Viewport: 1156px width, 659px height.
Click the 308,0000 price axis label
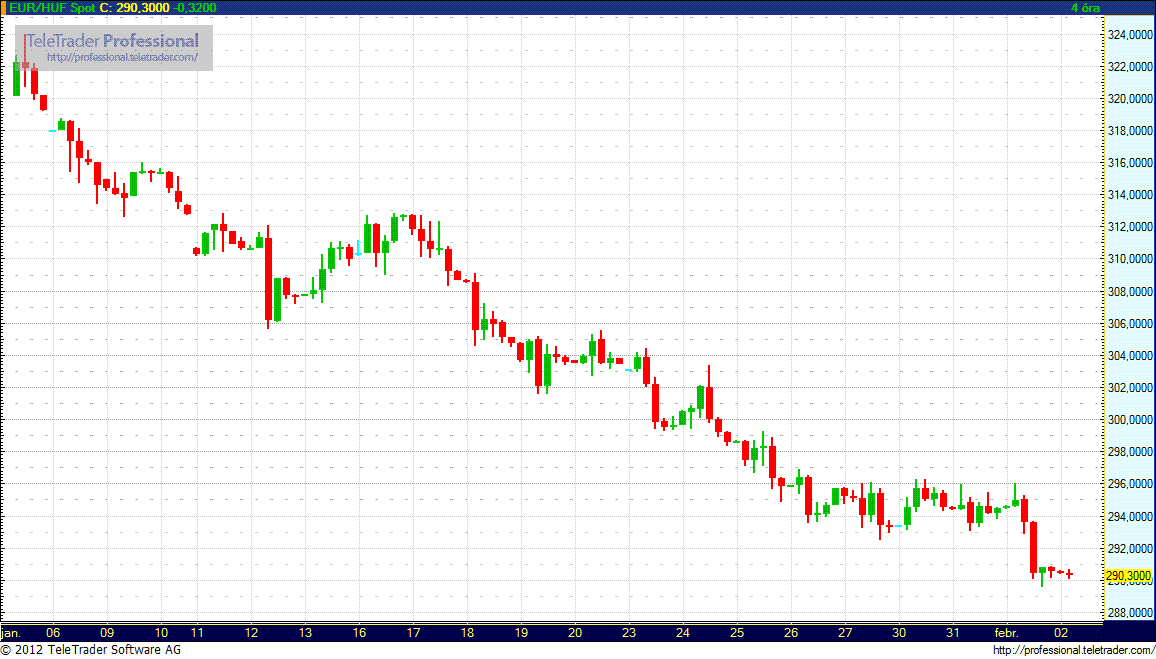tap(1129, 291)
